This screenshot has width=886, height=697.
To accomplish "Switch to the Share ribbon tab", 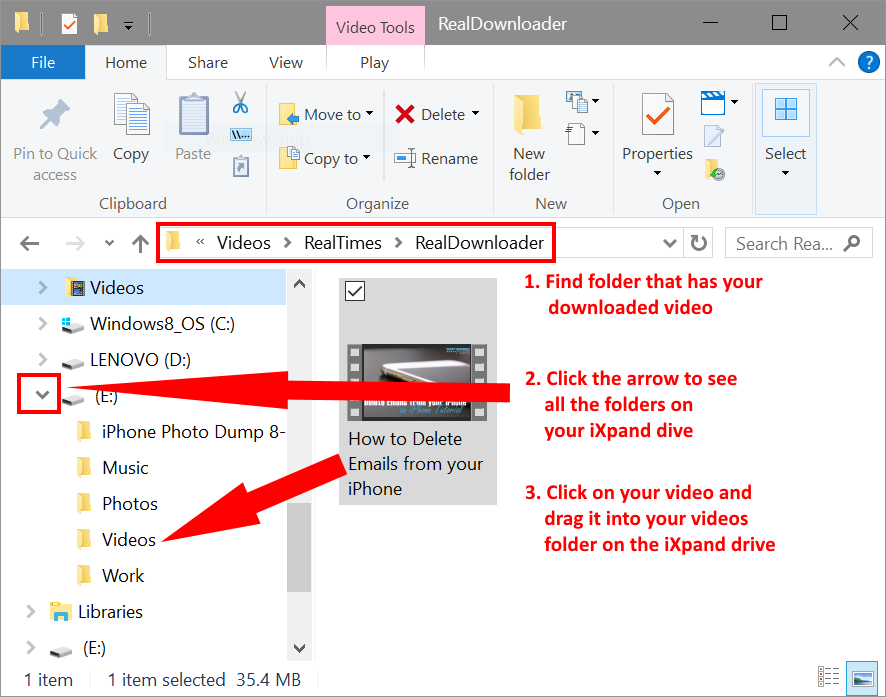I will click(x=208, y=63).
